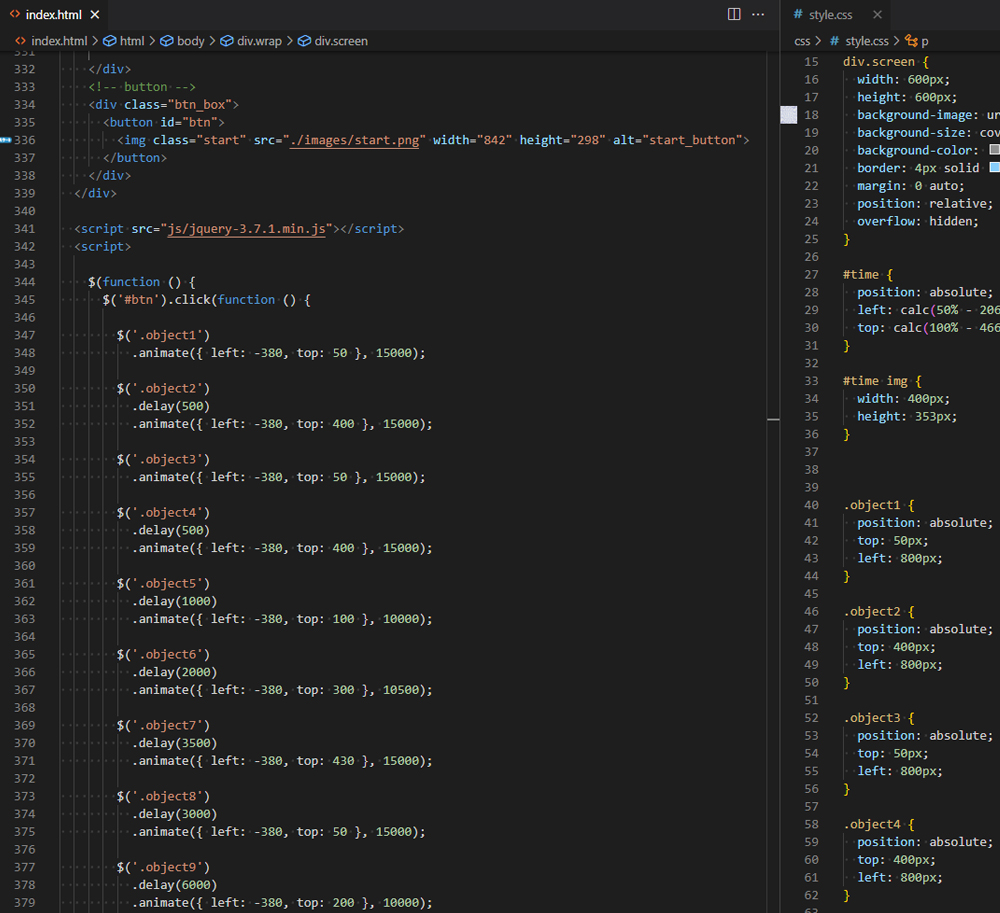Click the #time img selector in style.css
The height and width of the screenshot is (913, 1000).
pos(875,381)
